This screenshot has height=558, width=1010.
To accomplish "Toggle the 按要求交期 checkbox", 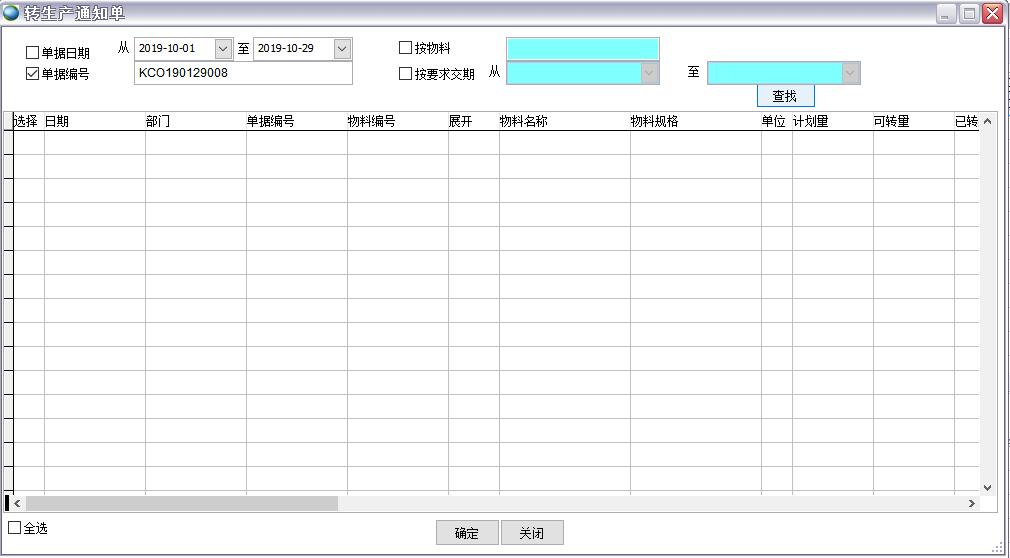I will 406,74.
